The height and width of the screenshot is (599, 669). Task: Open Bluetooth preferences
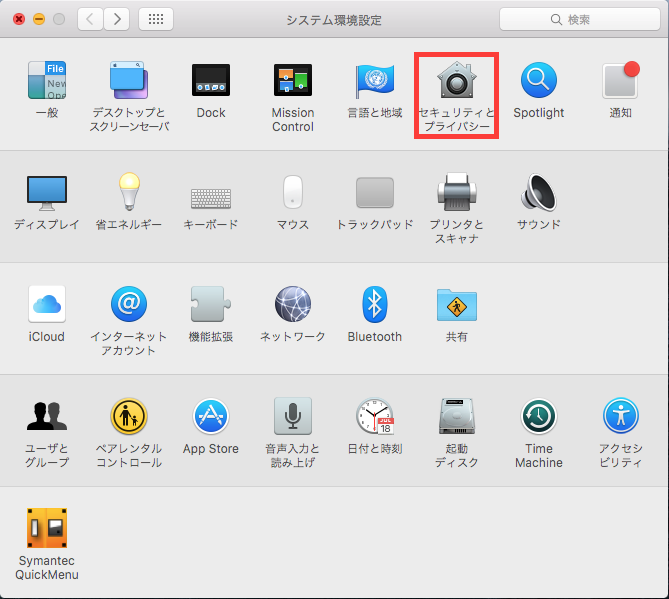point(375,304)
